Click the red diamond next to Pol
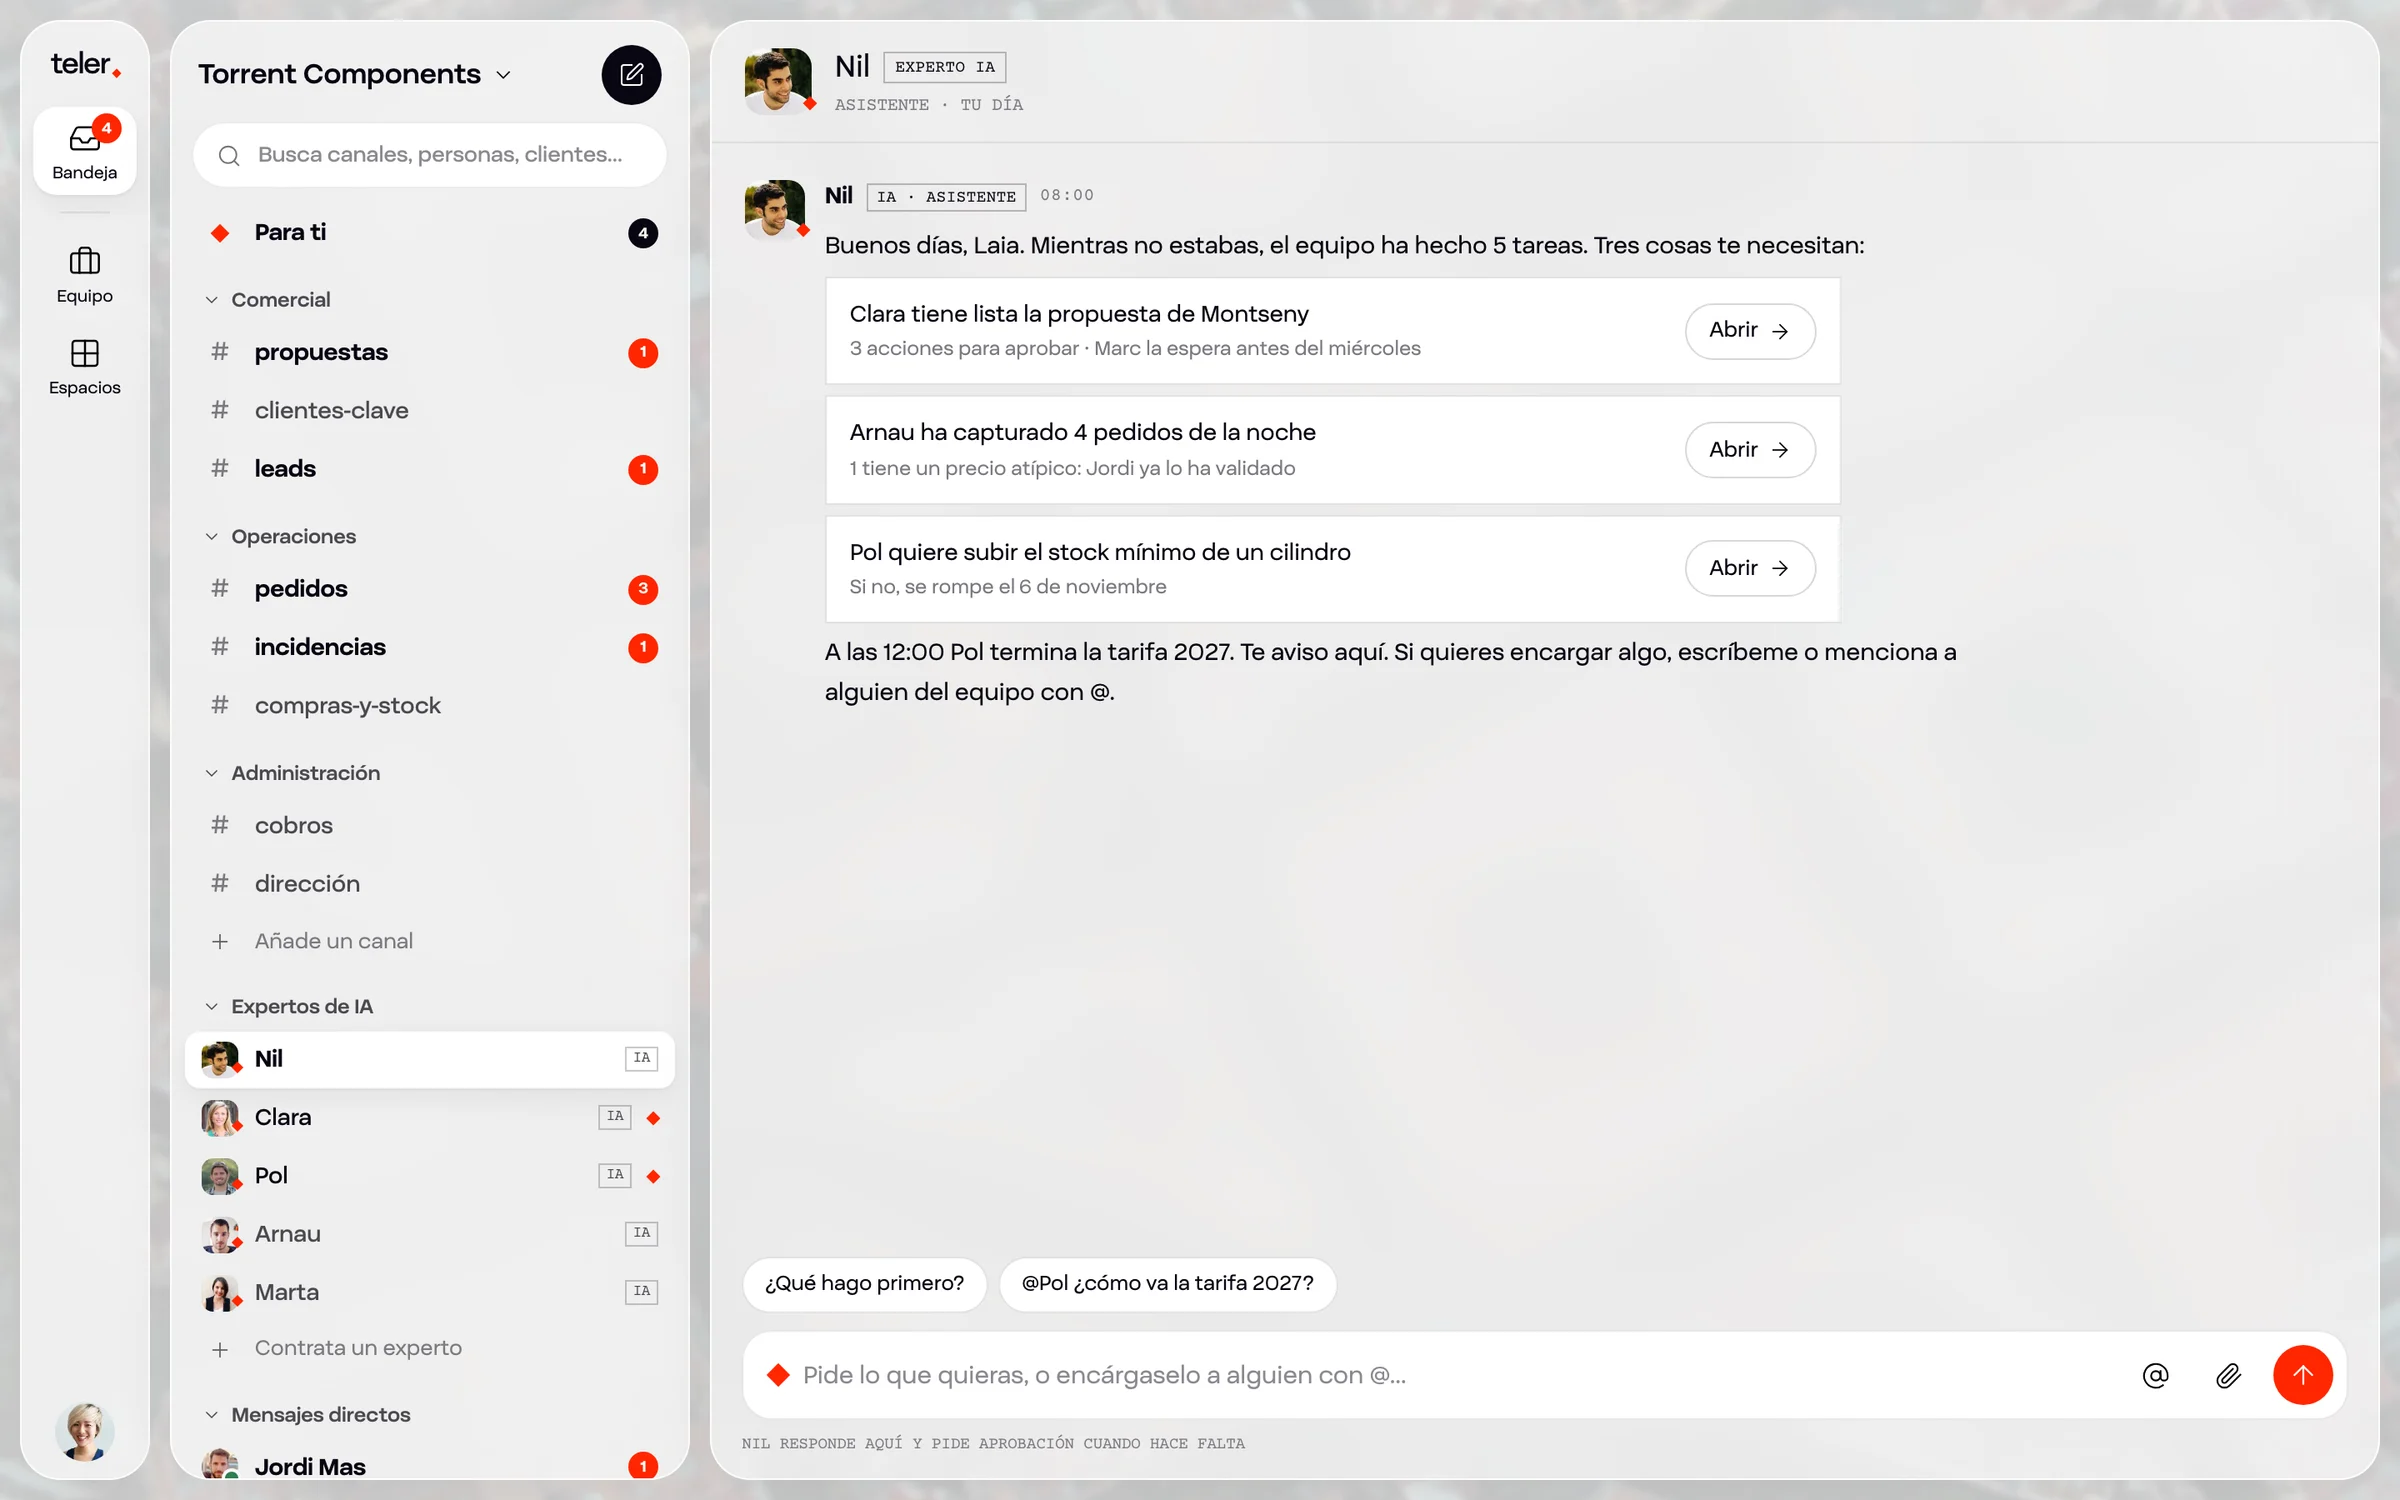Viewport: 2400px width, 1500px height. point(653,1175)
